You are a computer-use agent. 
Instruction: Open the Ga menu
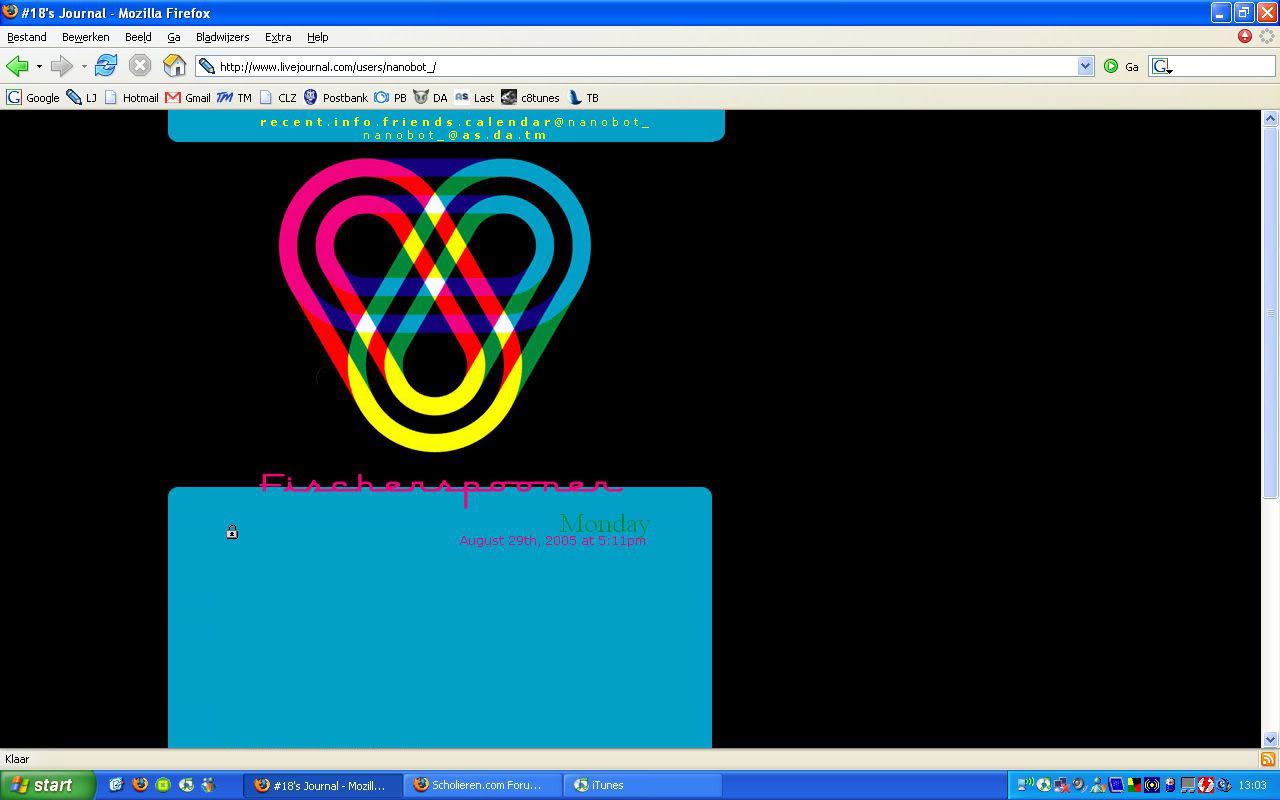174,37
